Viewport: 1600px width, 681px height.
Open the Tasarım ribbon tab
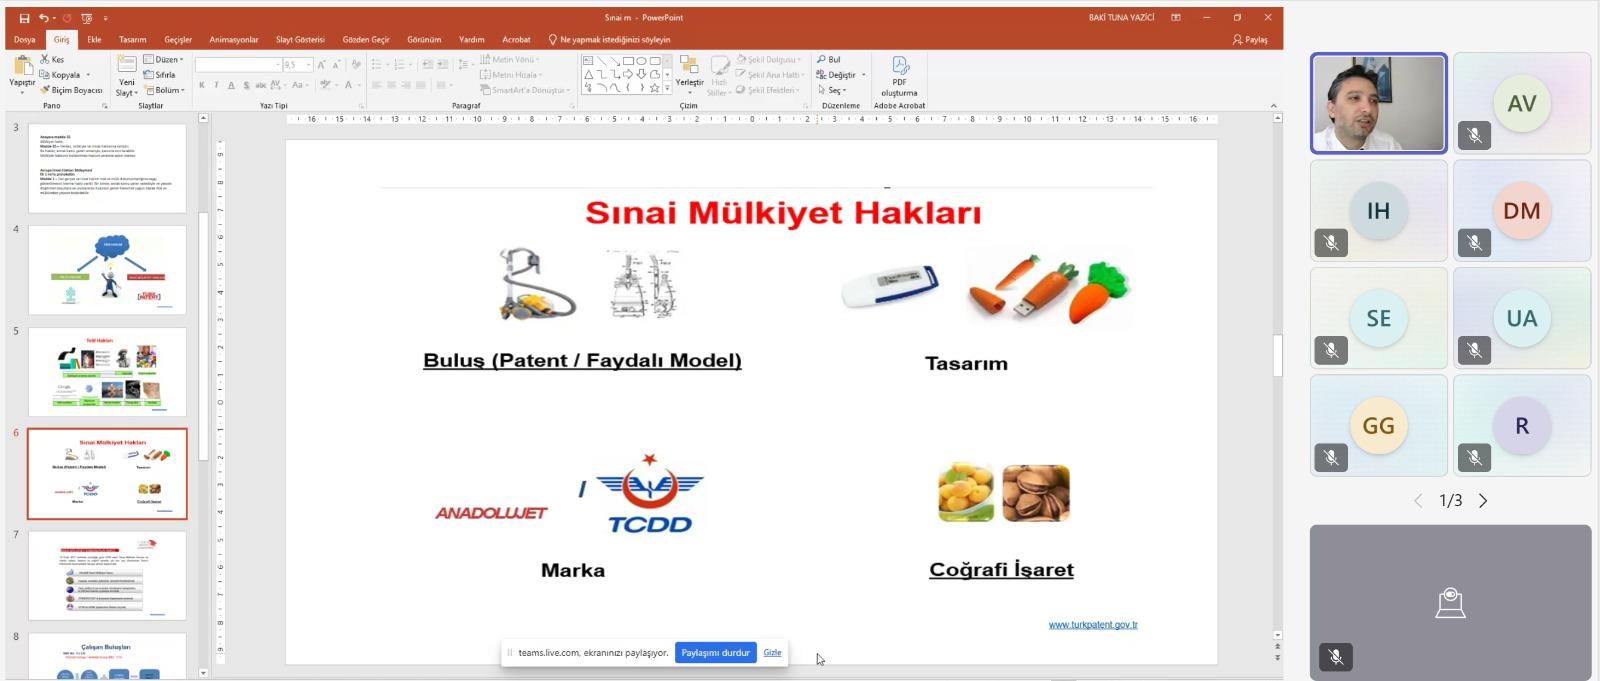pos(132,40)
